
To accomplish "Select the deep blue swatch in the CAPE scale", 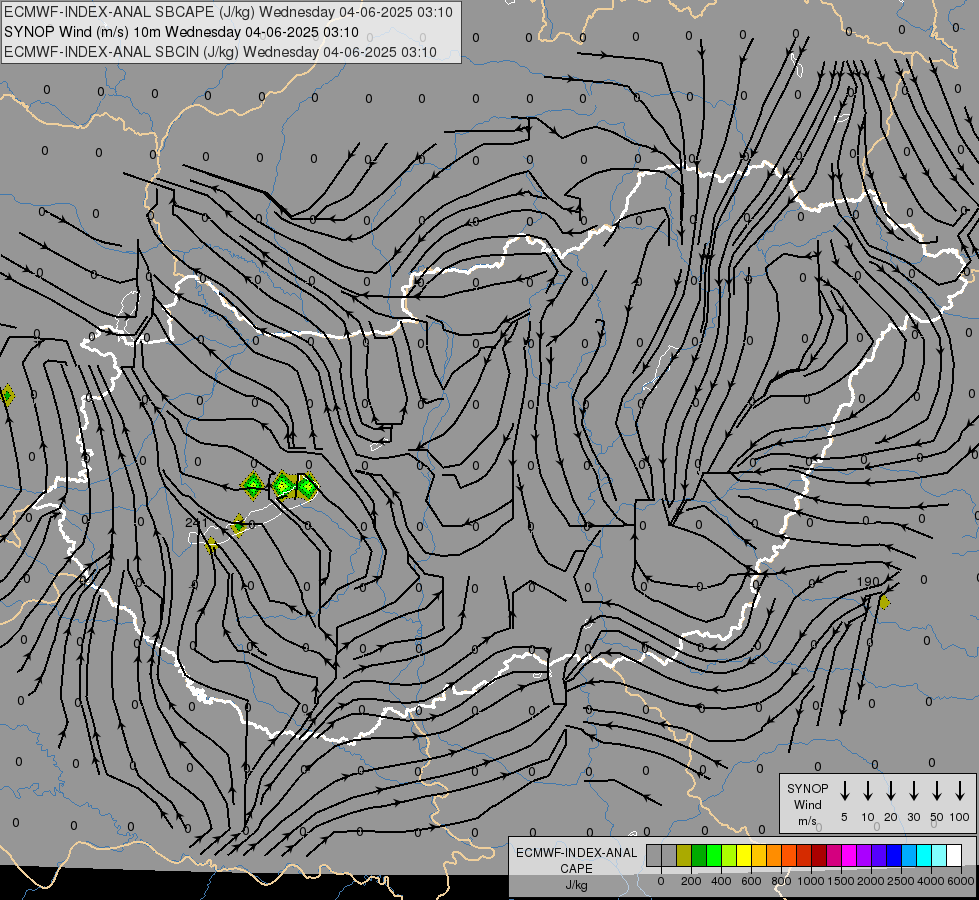I will click(893, 856).
